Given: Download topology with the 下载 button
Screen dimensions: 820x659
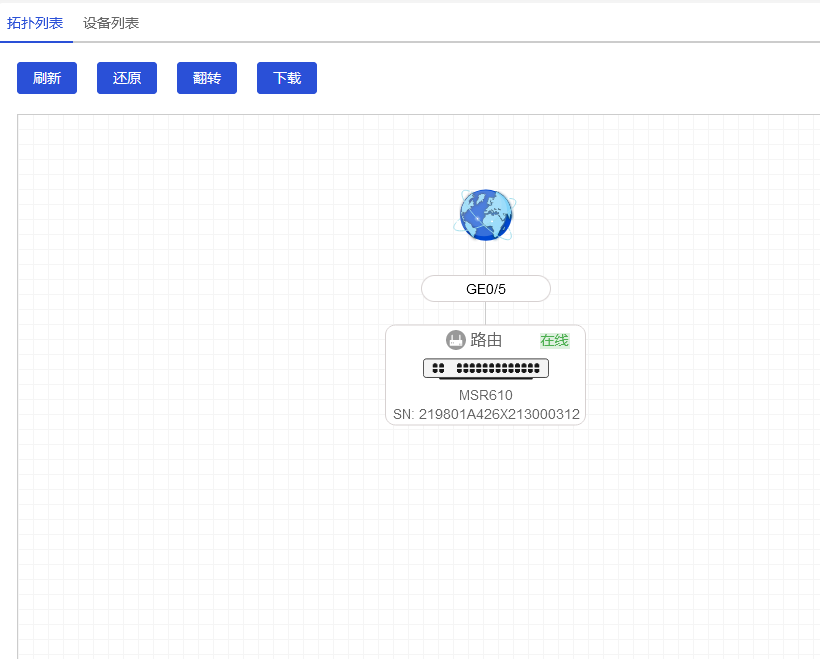Looking at the screenshot, I should click(287, 78).
